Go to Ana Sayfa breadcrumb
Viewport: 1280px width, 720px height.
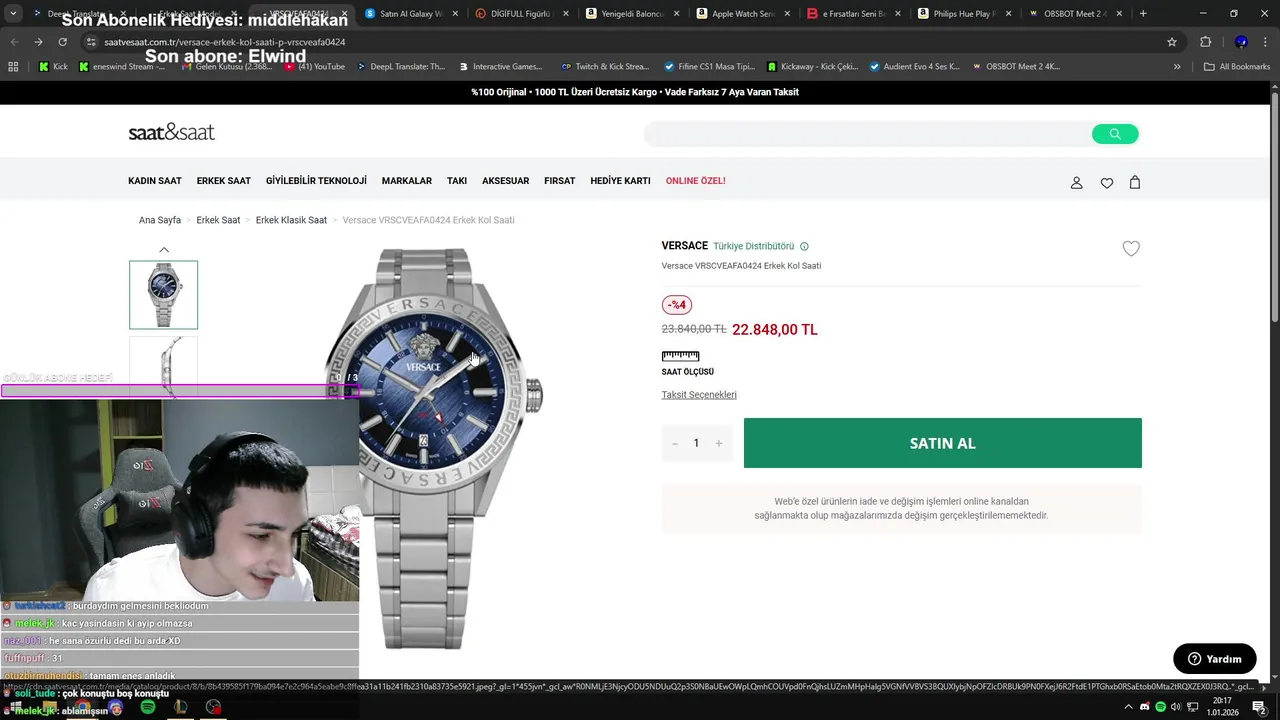coord(160,220)
